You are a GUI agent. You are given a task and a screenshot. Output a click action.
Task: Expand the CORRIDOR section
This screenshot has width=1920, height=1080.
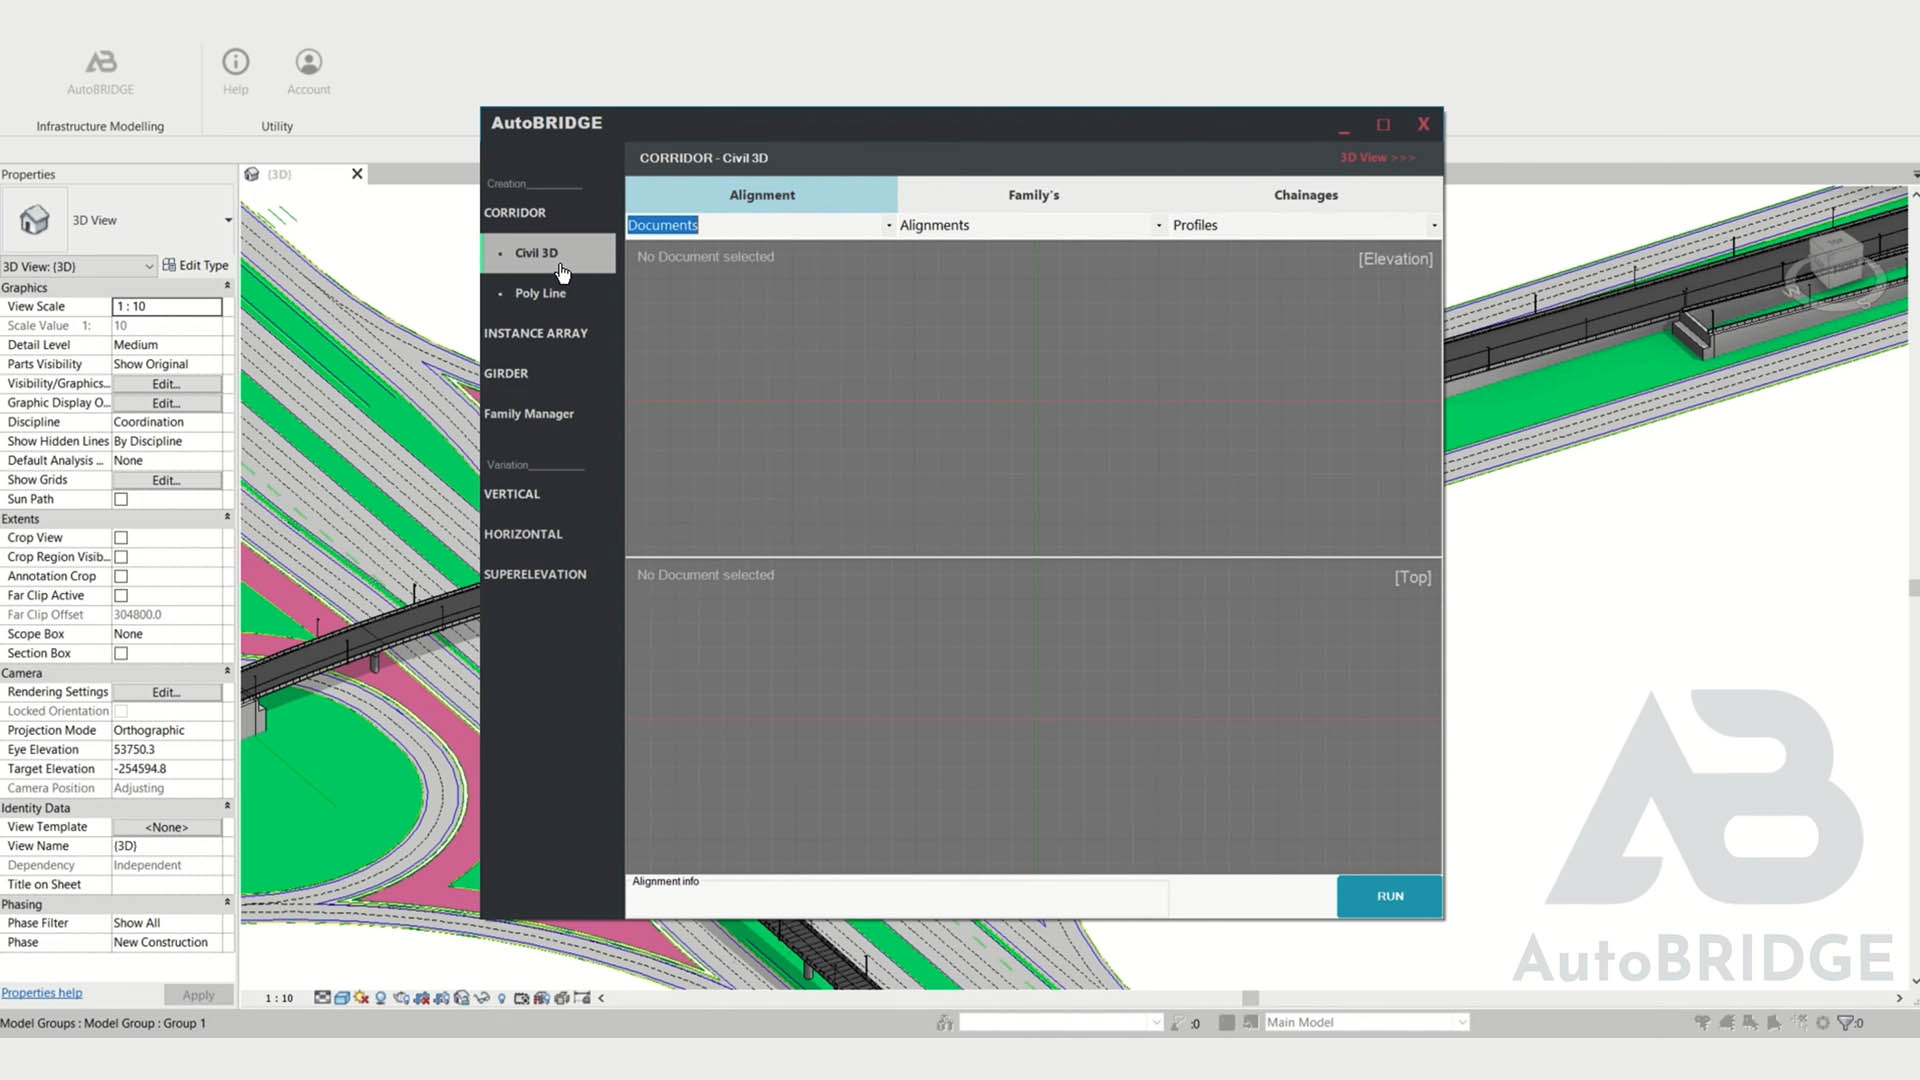[x=514, y=211]
